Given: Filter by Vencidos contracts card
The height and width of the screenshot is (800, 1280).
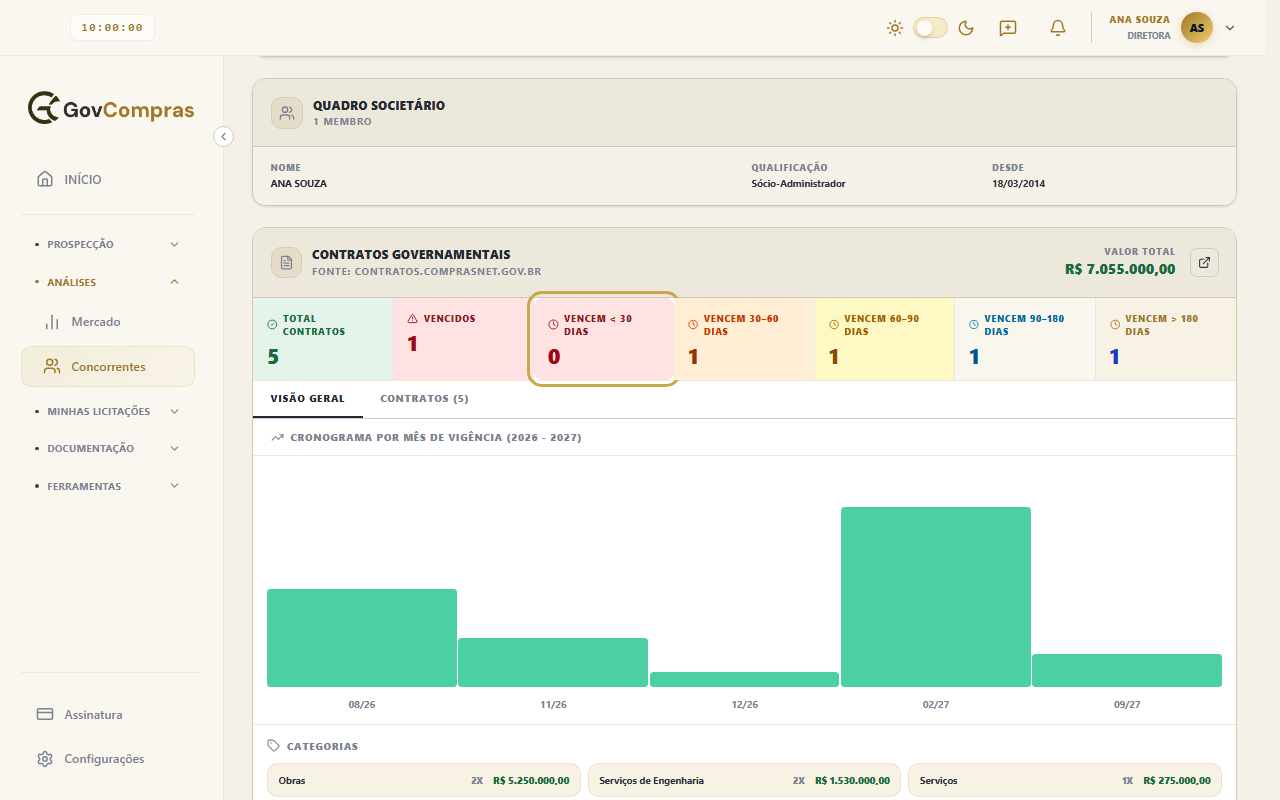Looking at the screenshot, I should pos(463,339).
